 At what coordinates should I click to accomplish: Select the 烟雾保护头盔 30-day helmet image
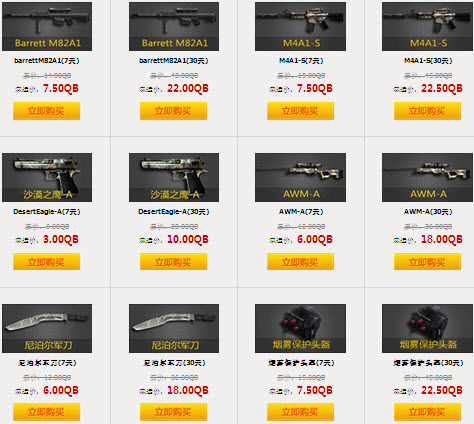tap(427, 328)
